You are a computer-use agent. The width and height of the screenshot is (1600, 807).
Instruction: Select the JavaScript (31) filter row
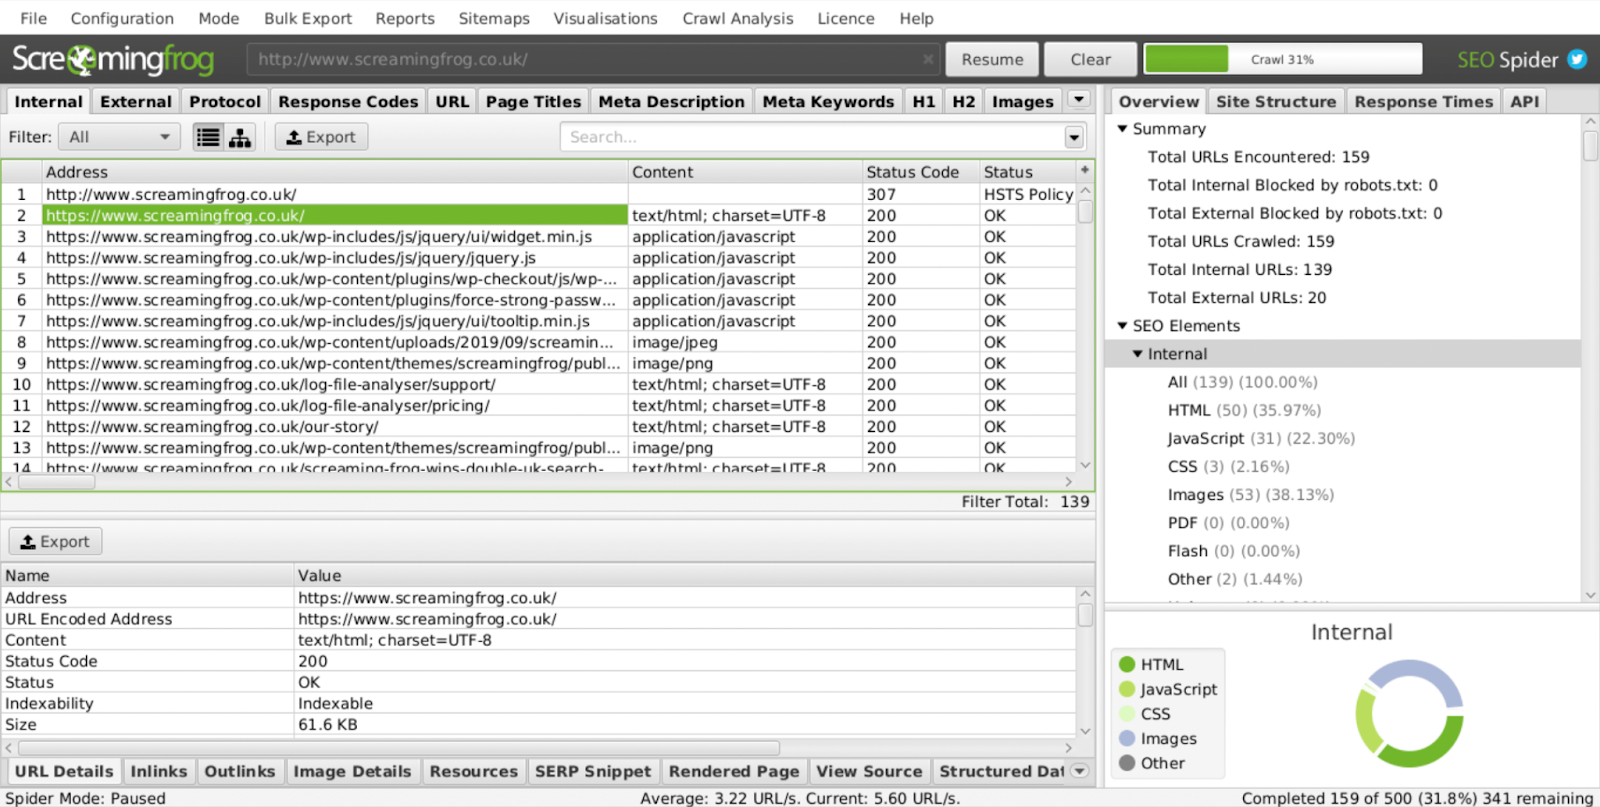[1261, 438]
